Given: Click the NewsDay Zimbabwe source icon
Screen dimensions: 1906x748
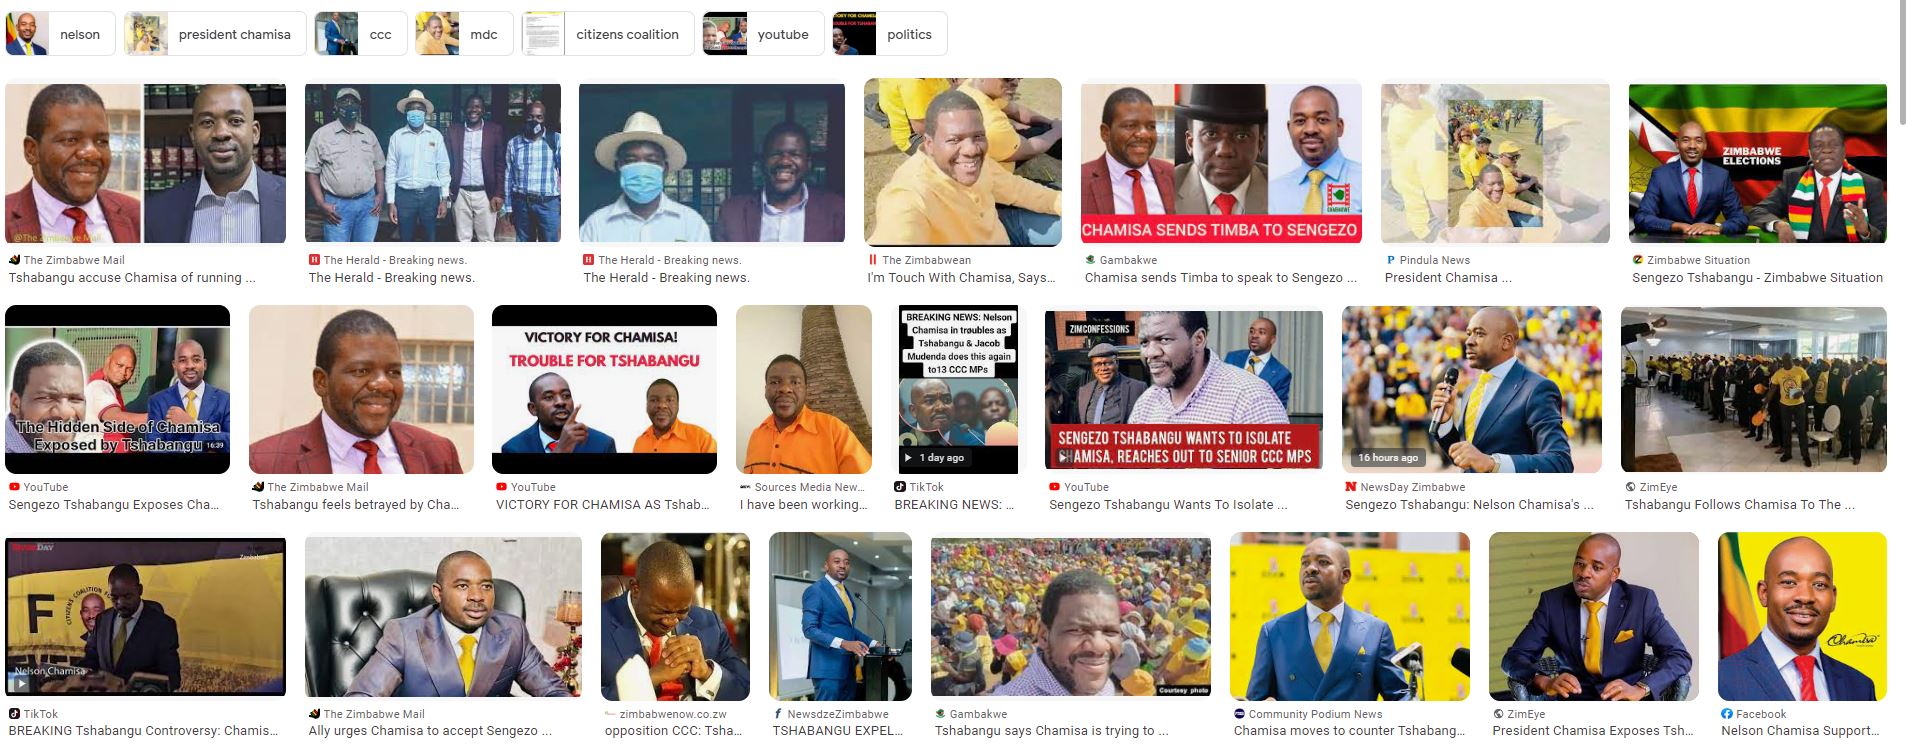Looking at the screenshot, I should coord(1351,487).
